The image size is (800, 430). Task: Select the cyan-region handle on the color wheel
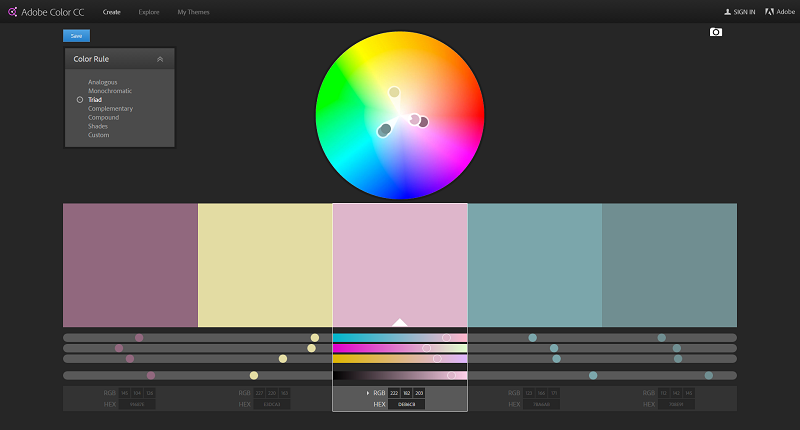[384, 130]
